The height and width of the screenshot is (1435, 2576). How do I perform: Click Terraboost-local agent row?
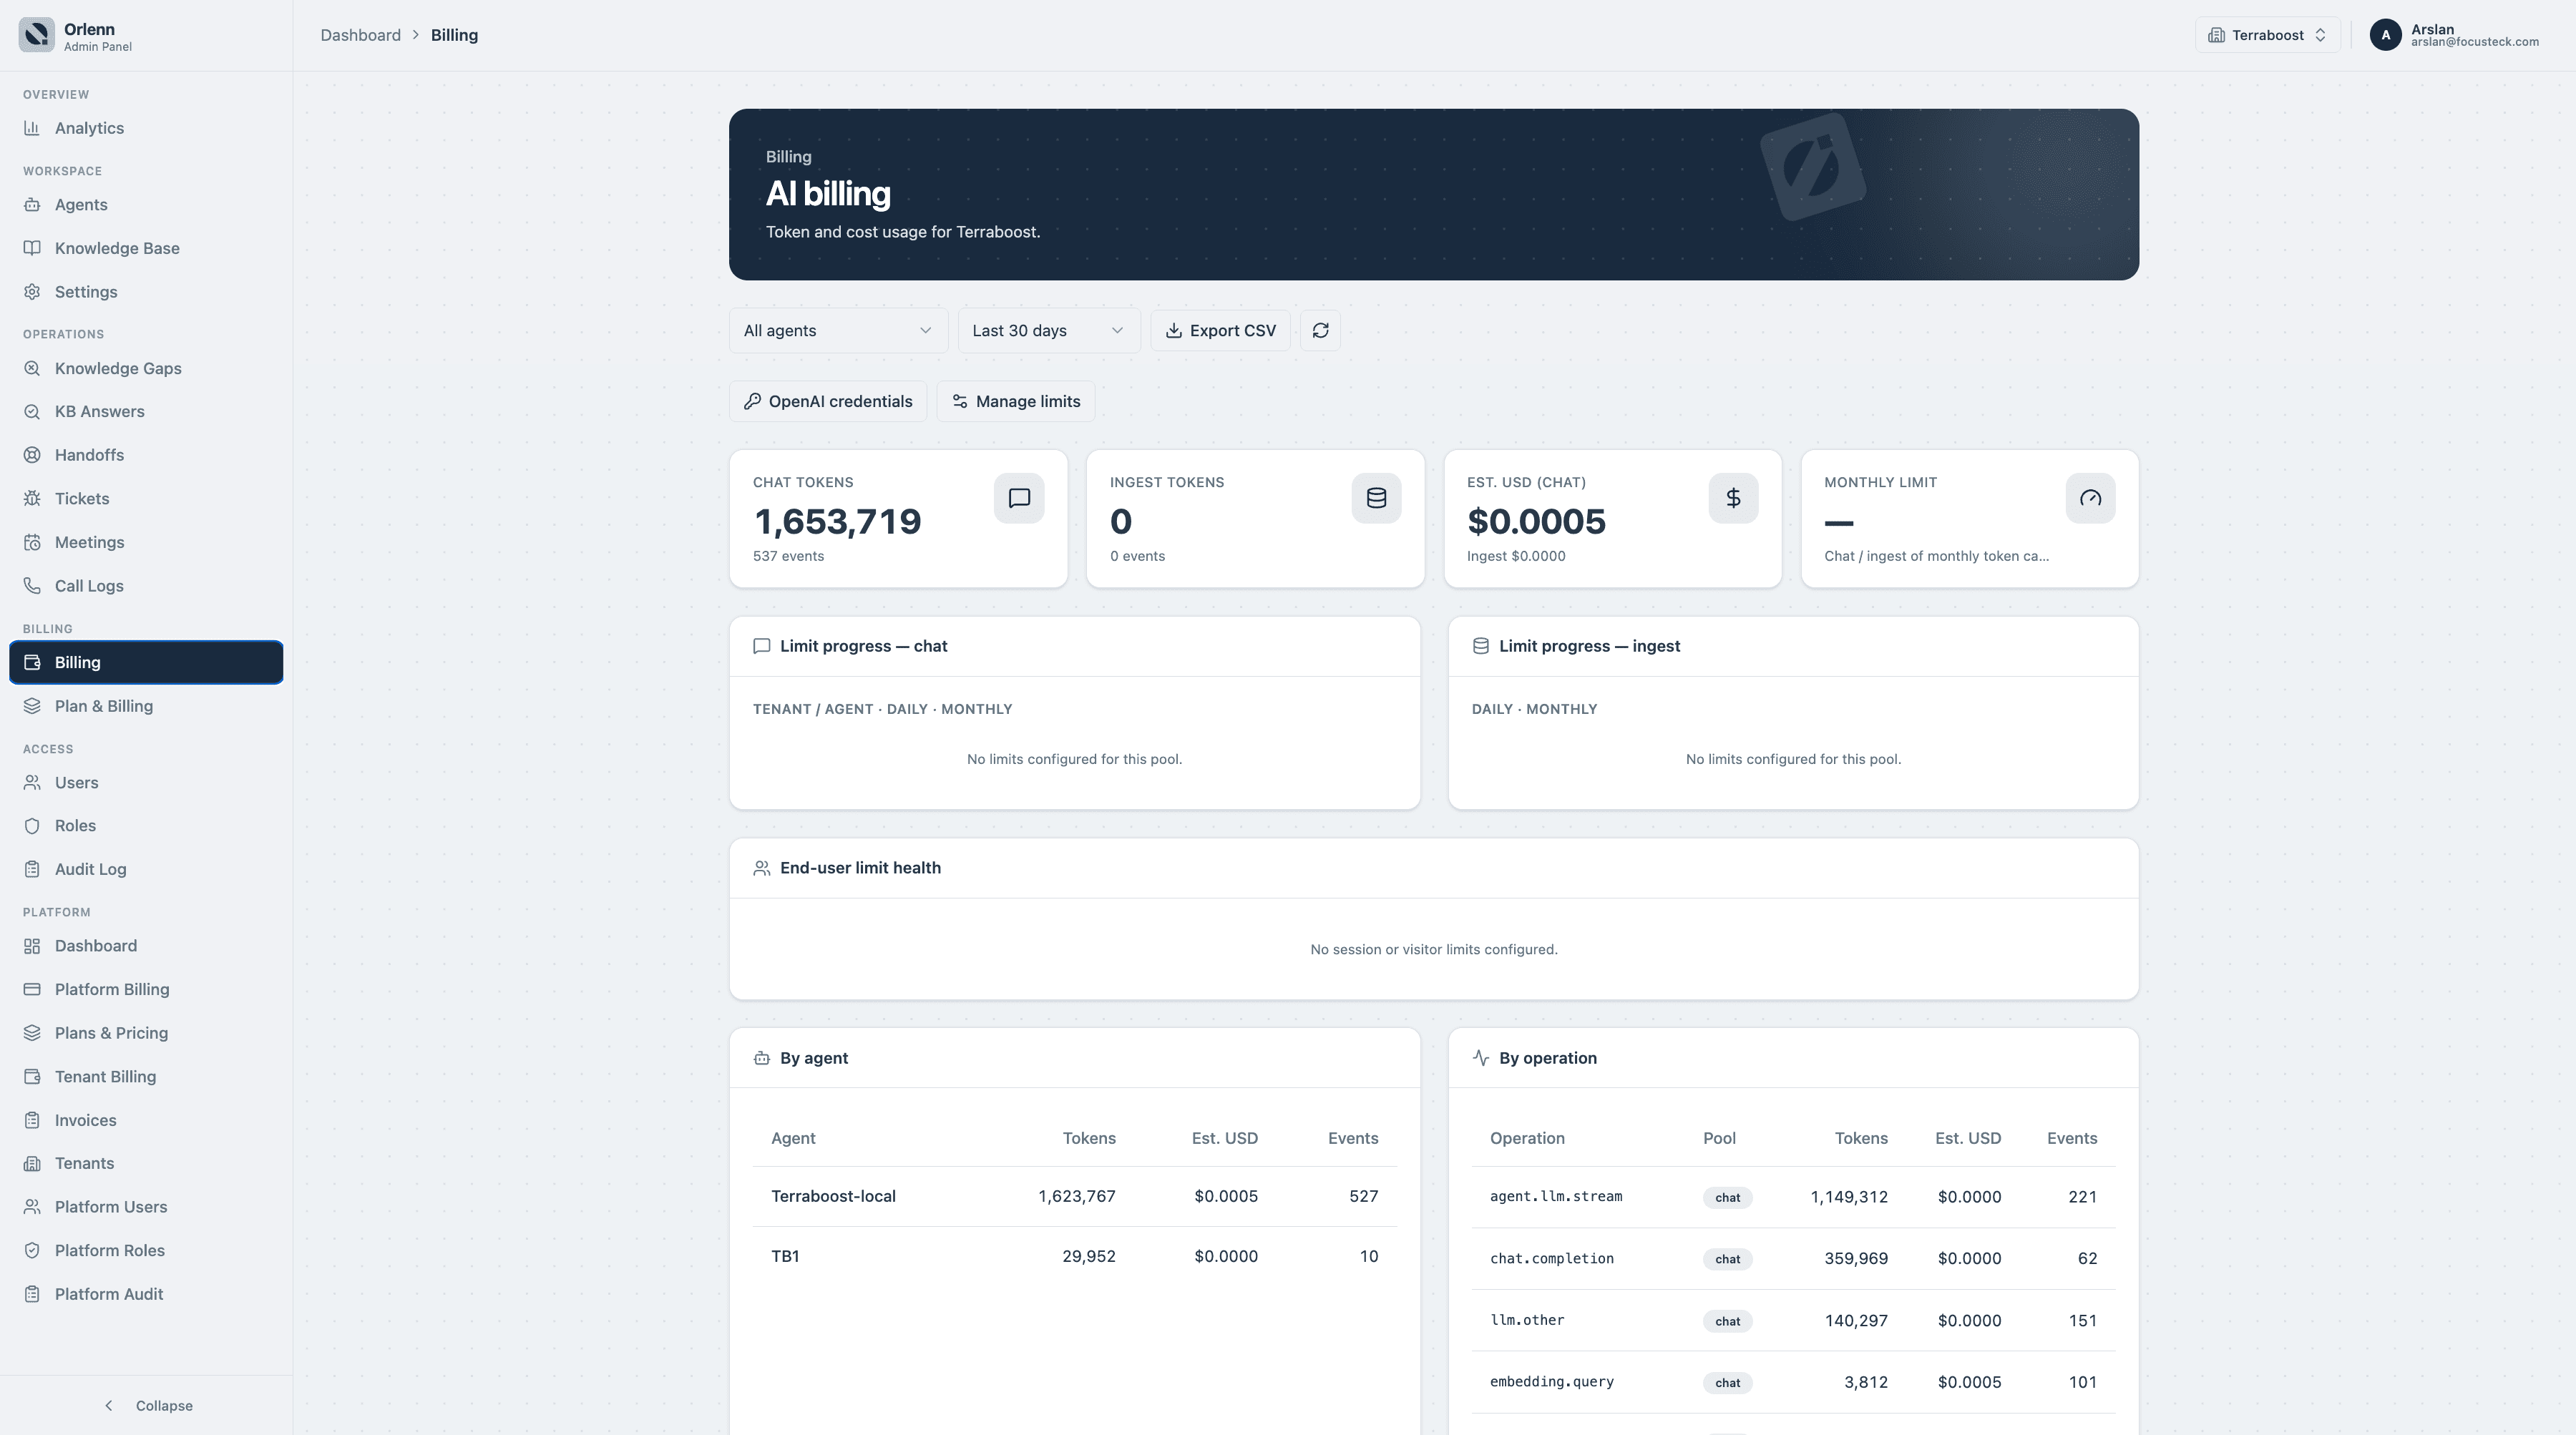(x=1074, y=1197)
